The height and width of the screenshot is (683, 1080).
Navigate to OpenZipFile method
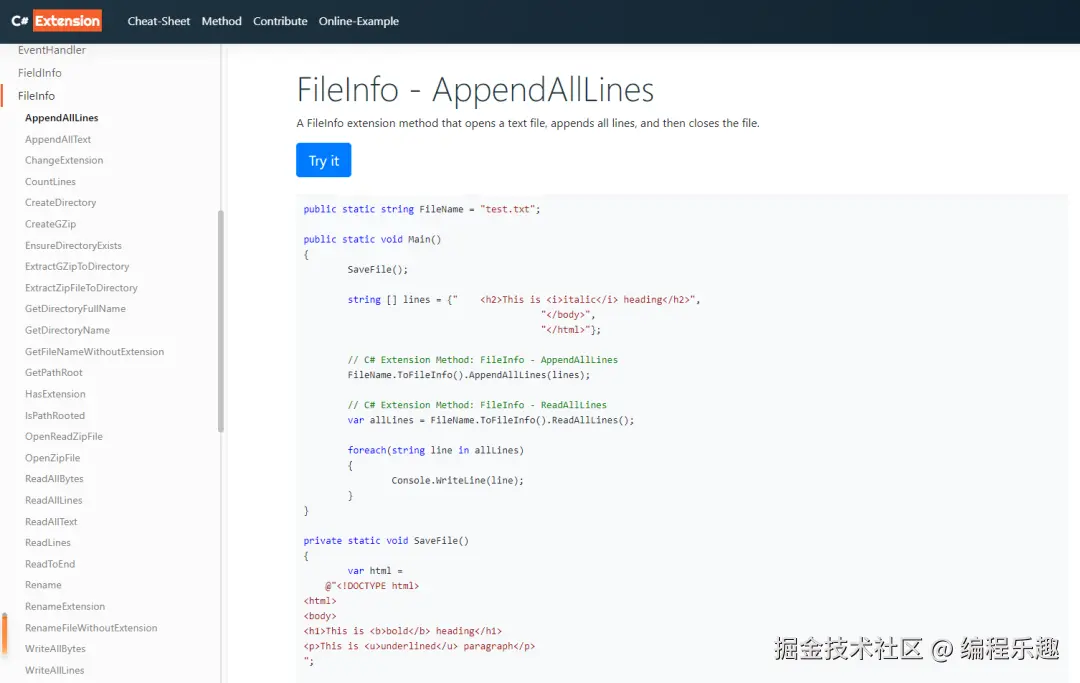pos(52,458)
